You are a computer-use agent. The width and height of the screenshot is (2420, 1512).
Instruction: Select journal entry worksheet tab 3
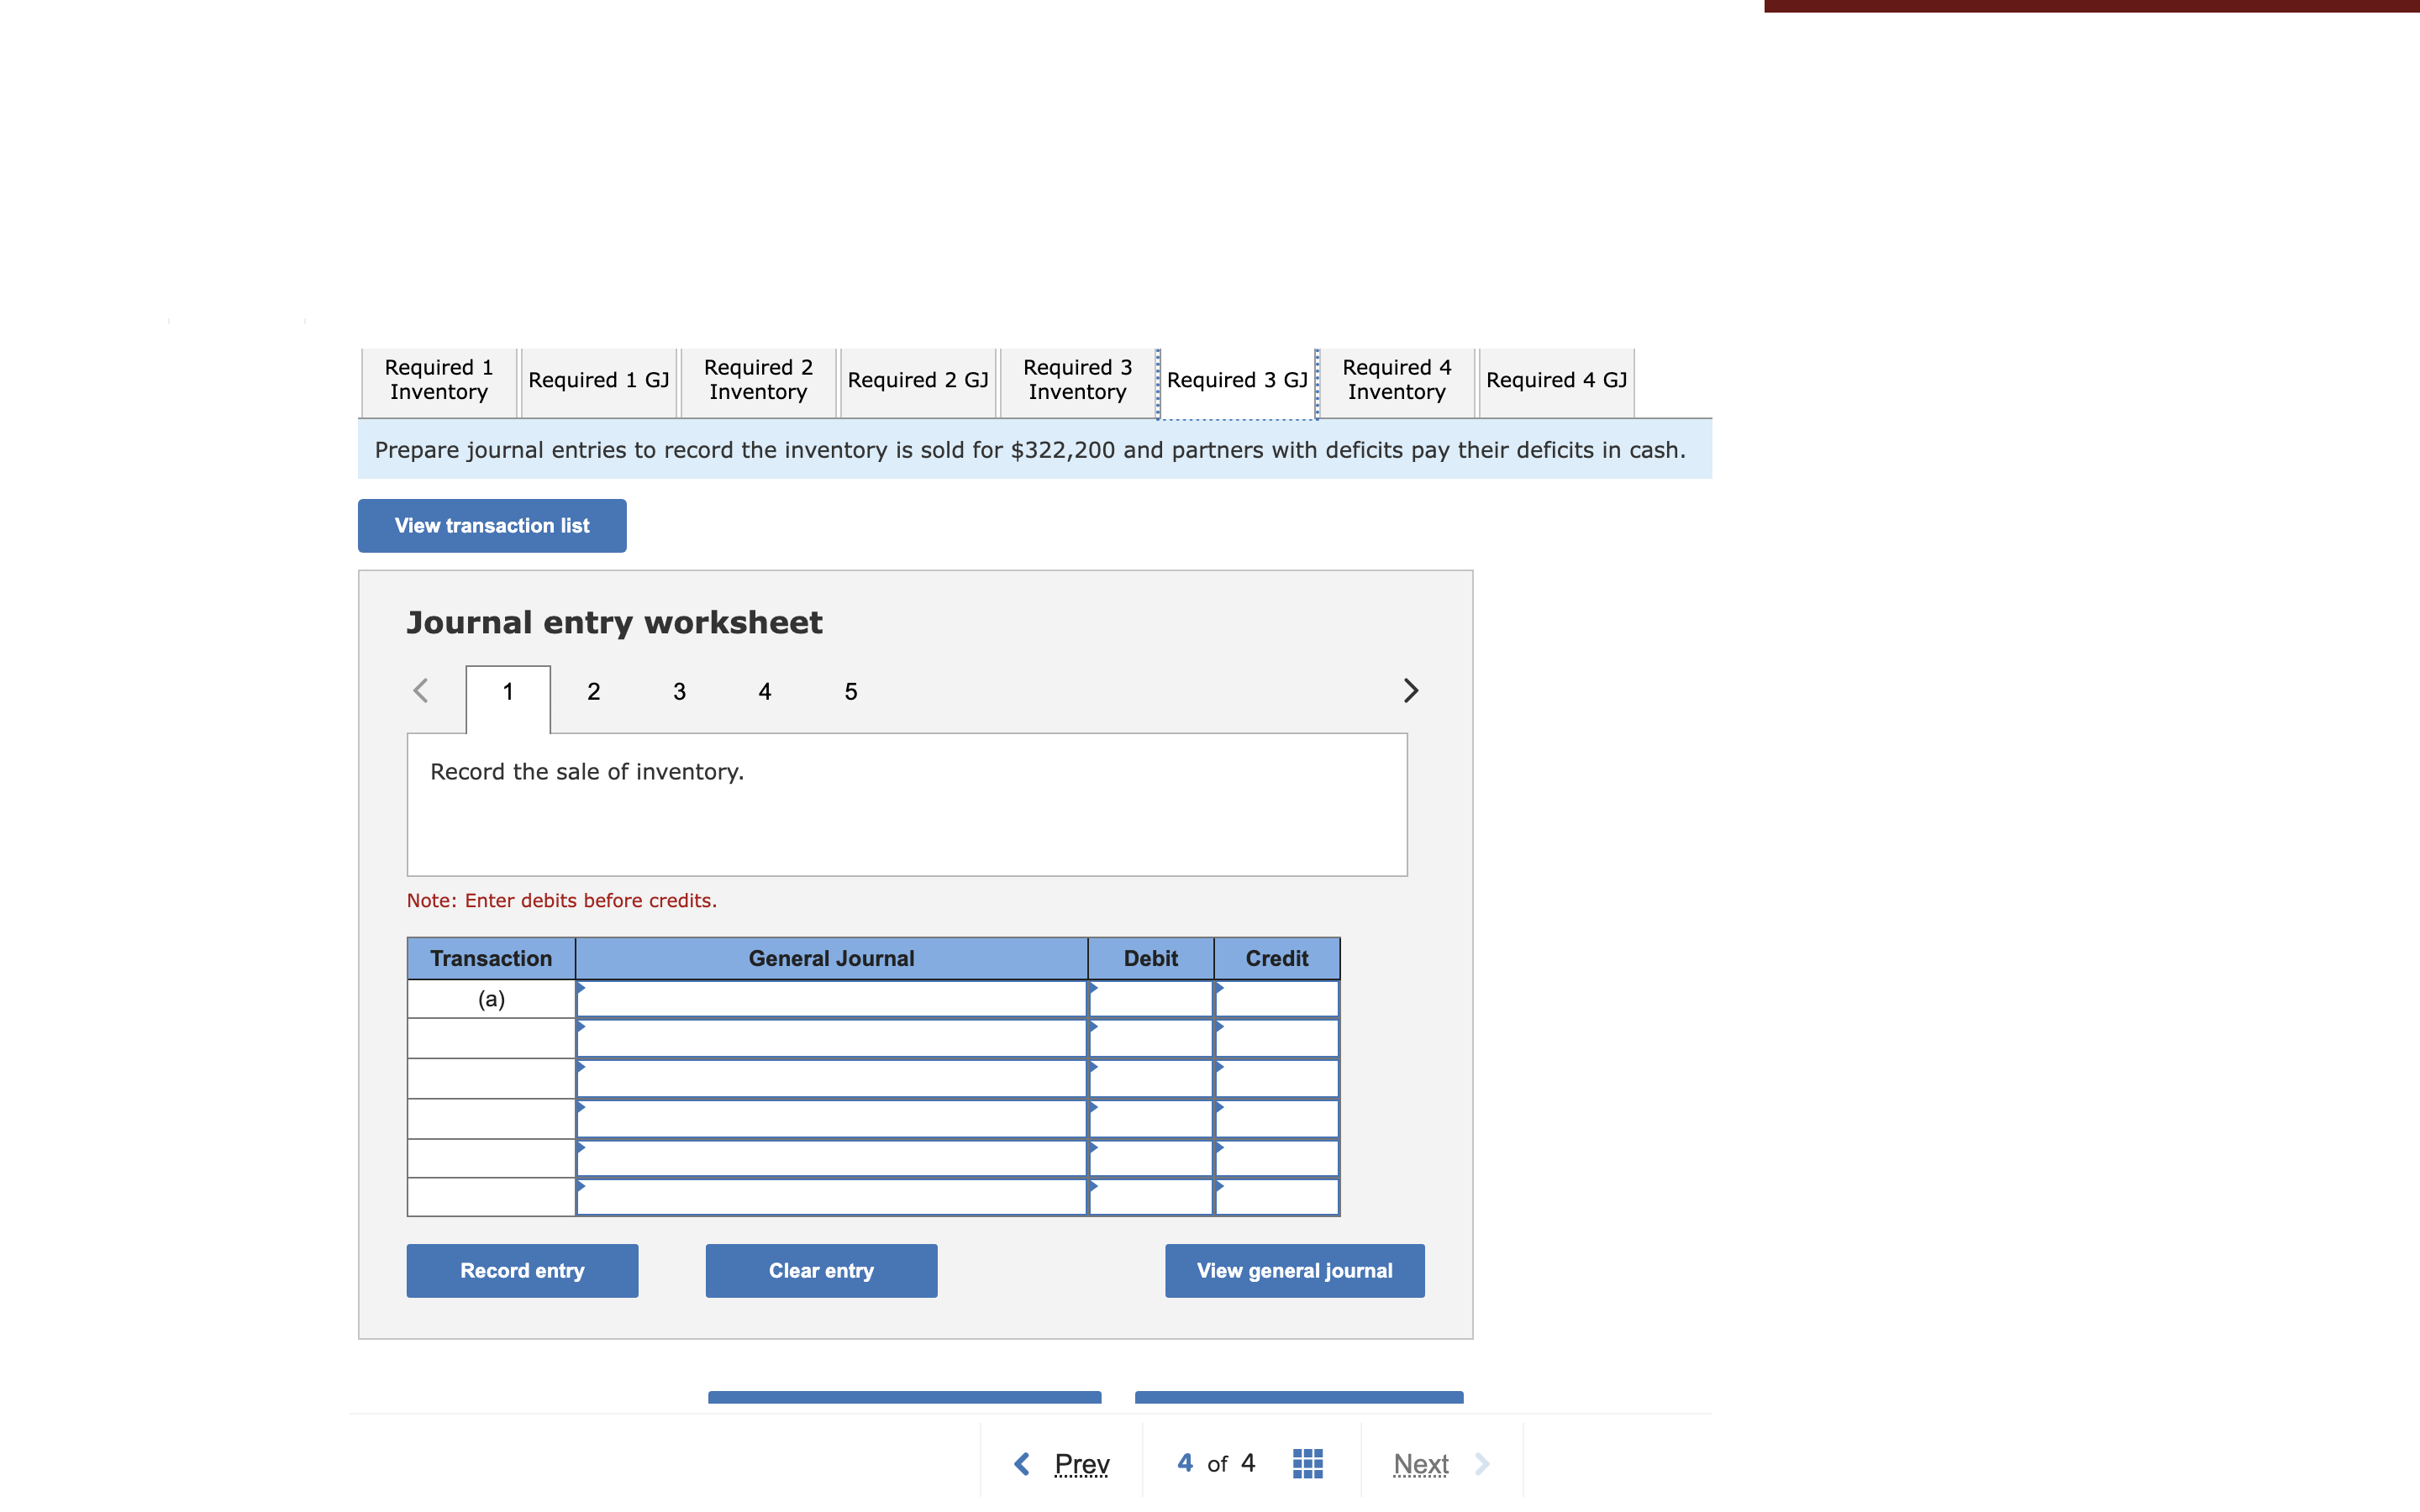pyautogui.click(x=679, y=692)
